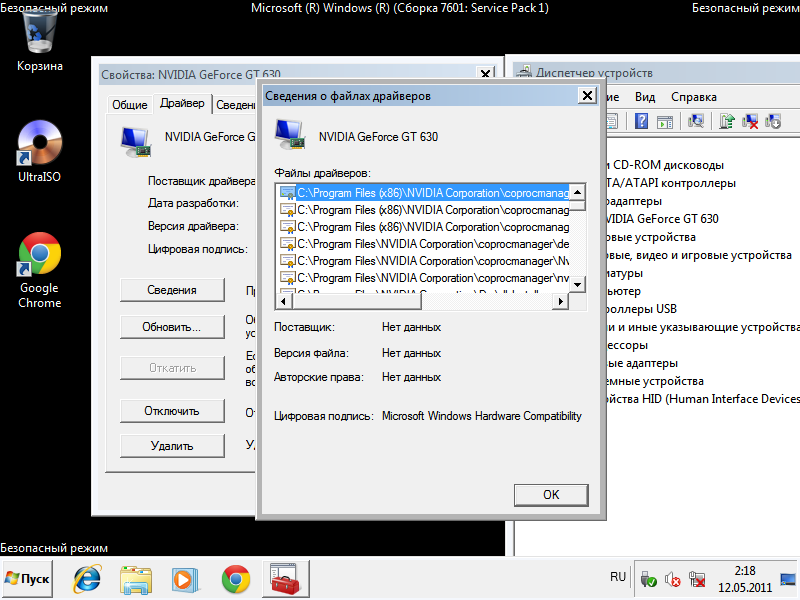This screenshot has width=800, height=600.
Task: Open the Explorer folder taskbar icon
Action: (x=136, y=580)
